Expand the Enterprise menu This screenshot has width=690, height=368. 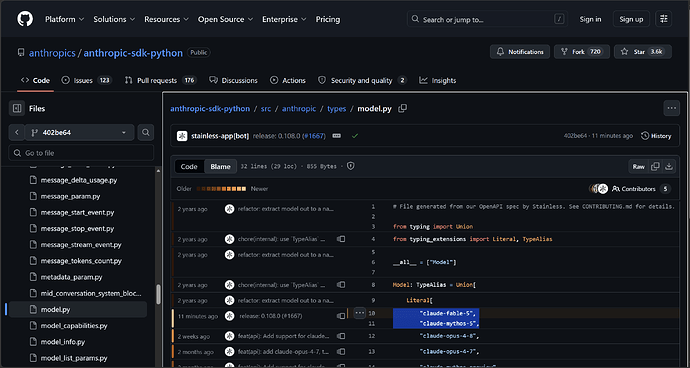pos(284,19)
